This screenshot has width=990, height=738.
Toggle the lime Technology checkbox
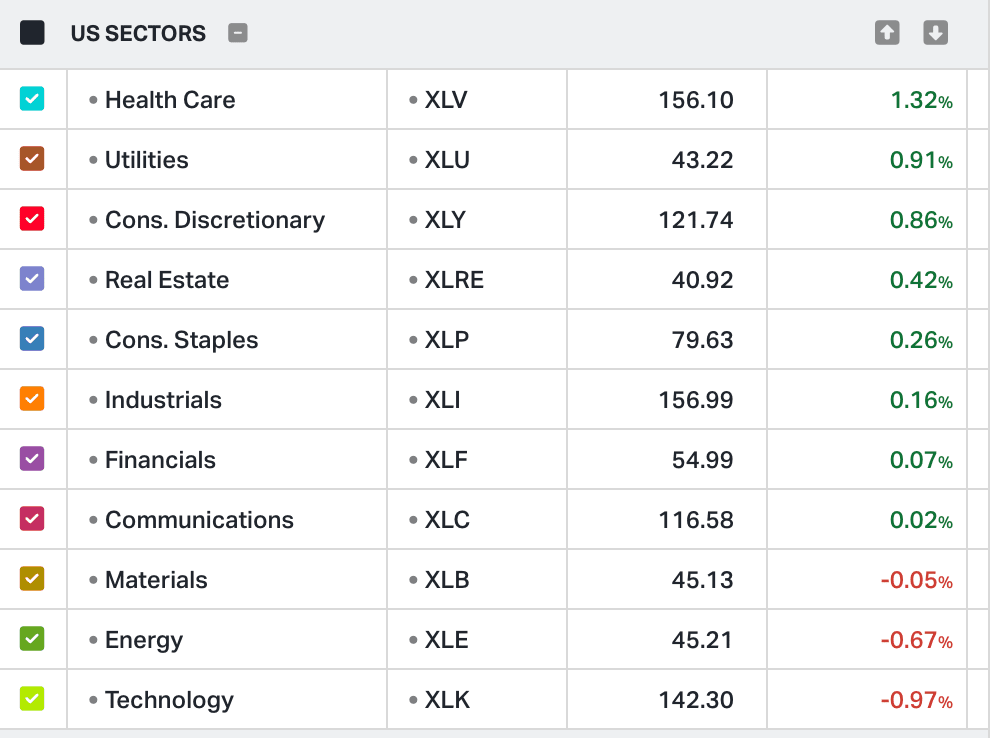click(32, 699)
